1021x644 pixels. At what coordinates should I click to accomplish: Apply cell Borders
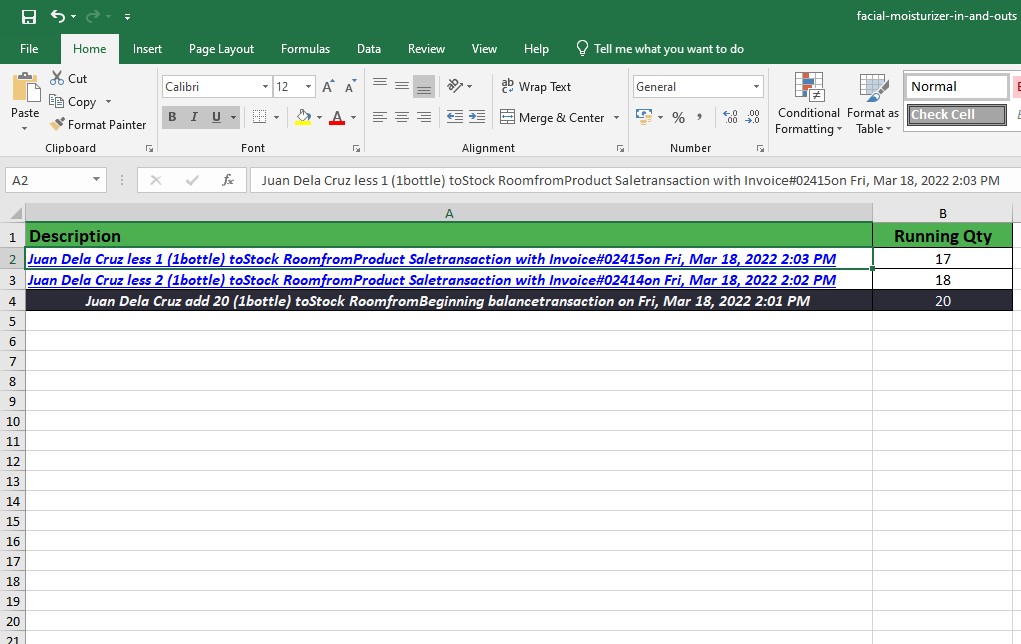tap(259, 117)
